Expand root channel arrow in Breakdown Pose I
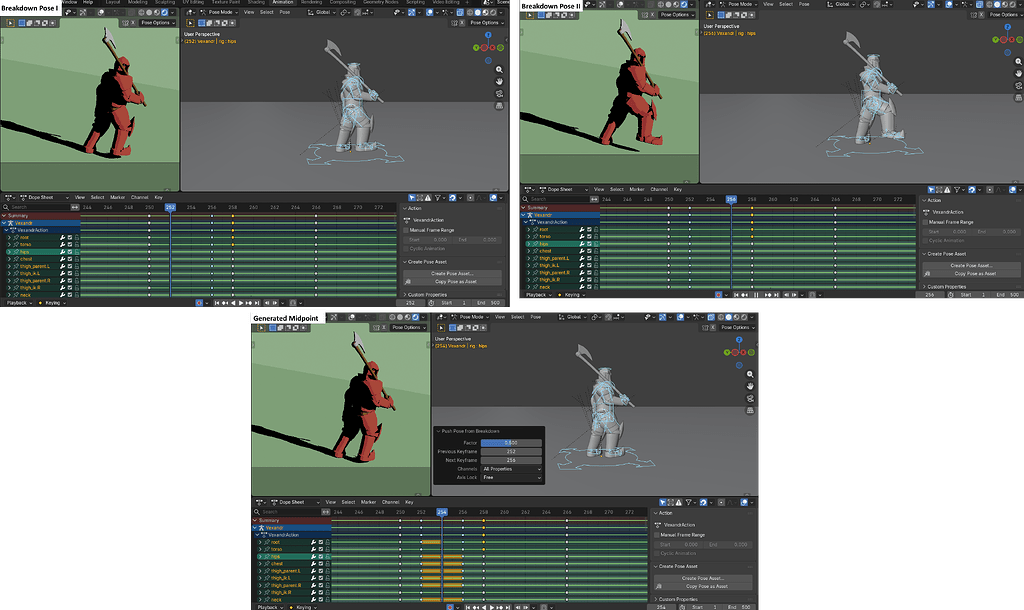This screenshot has width=1024, height=610. 9,237
